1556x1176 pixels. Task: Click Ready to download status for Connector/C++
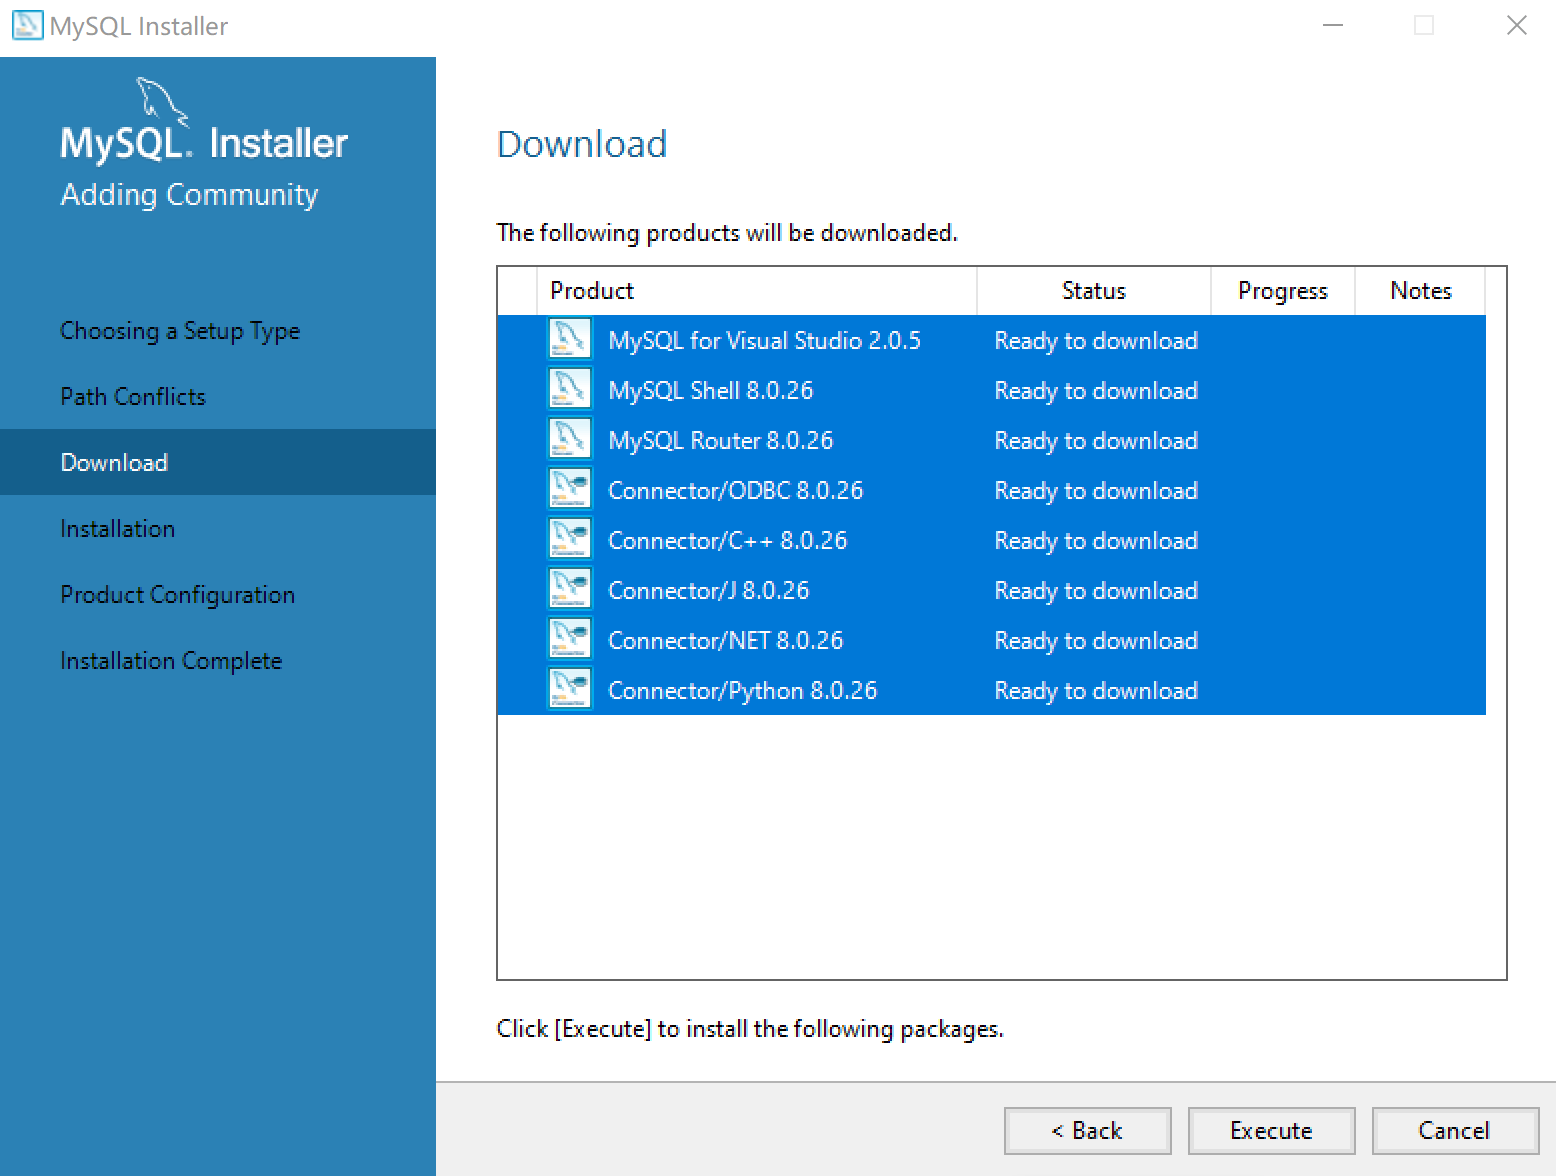[x=1096, y=541]
